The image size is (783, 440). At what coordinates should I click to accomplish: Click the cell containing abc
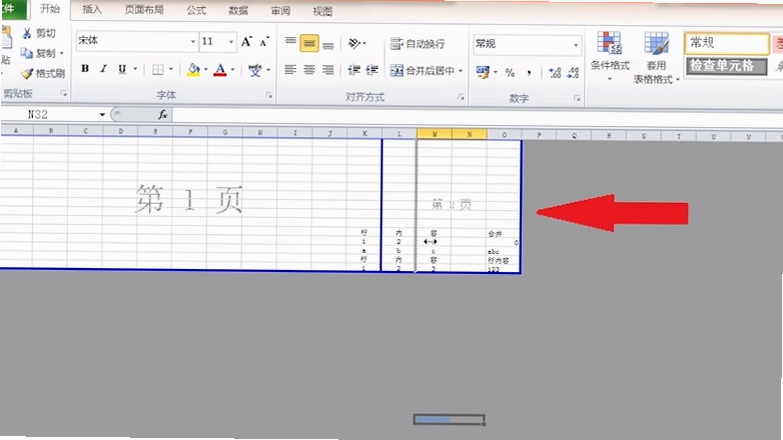pyautogui.click(x=503, y=251)
